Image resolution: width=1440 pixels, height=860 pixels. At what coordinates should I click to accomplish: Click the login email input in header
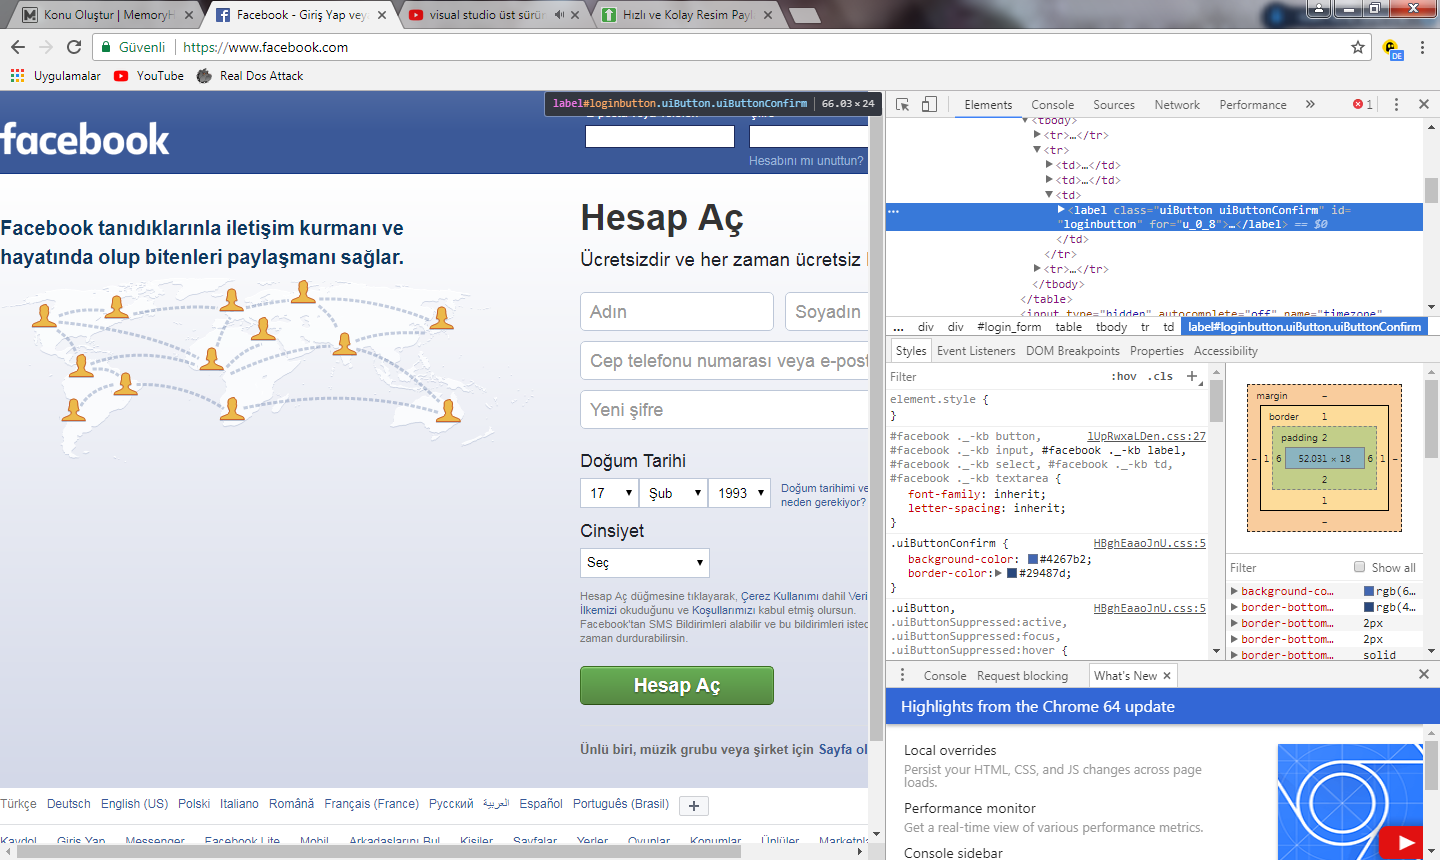pos(660,136)
